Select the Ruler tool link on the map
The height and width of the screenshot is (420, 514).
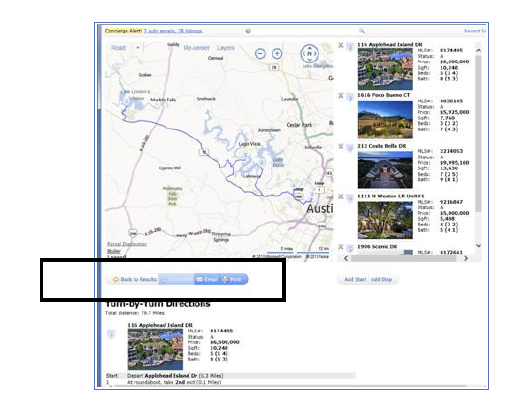114,251
